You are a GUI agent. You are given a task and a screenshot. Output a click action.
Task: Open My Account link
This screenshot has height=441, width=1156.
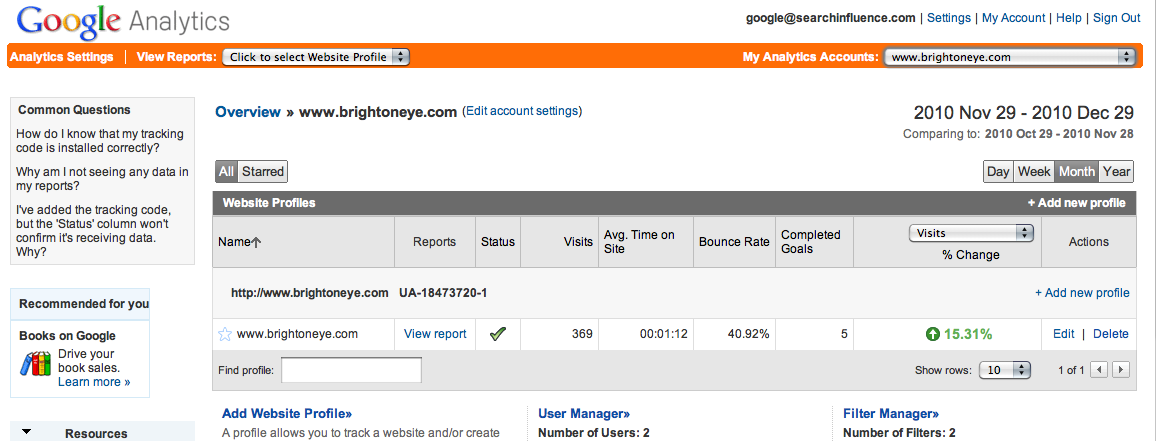pyautogui.click(x=1014, y=18)
